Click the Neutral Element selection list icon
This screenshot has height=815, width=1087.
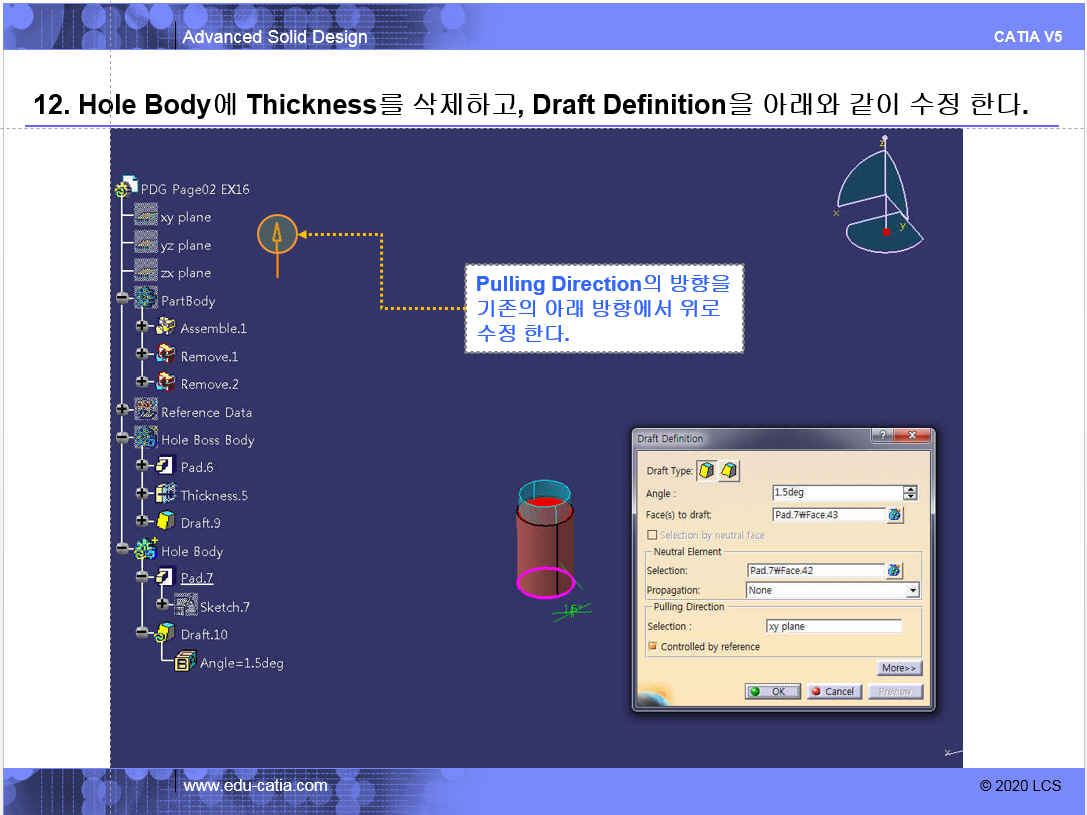tap(894, 570)
